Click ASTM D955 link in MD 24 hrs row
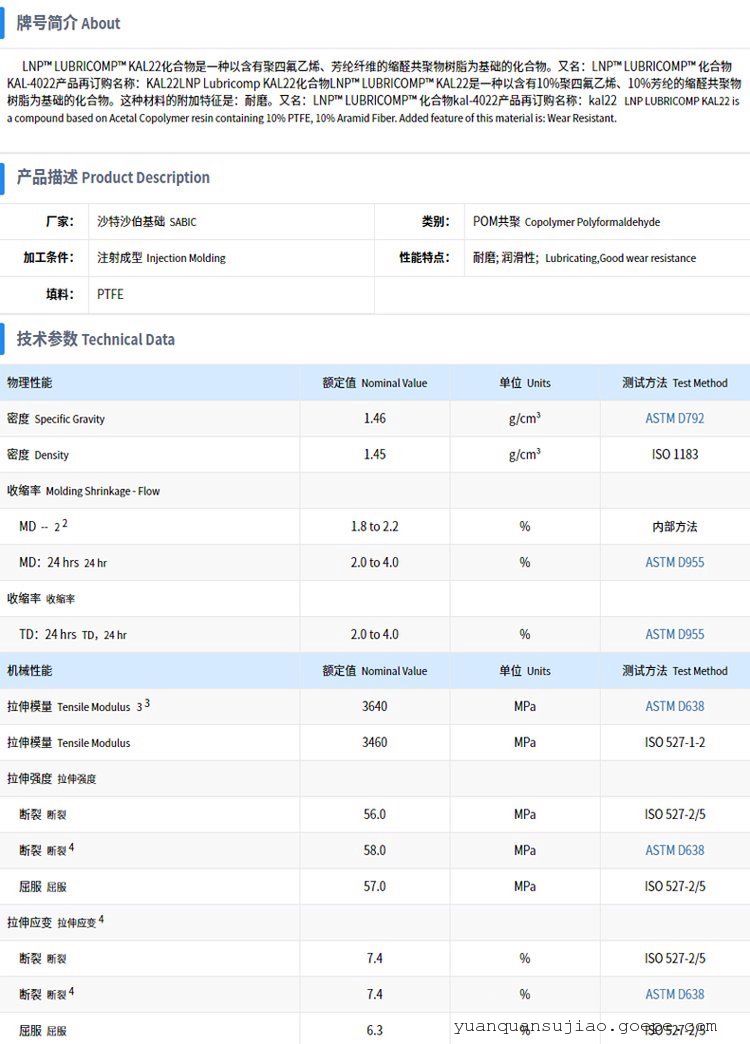This screenshot has height=1044, width=750. tap(674, 562)
